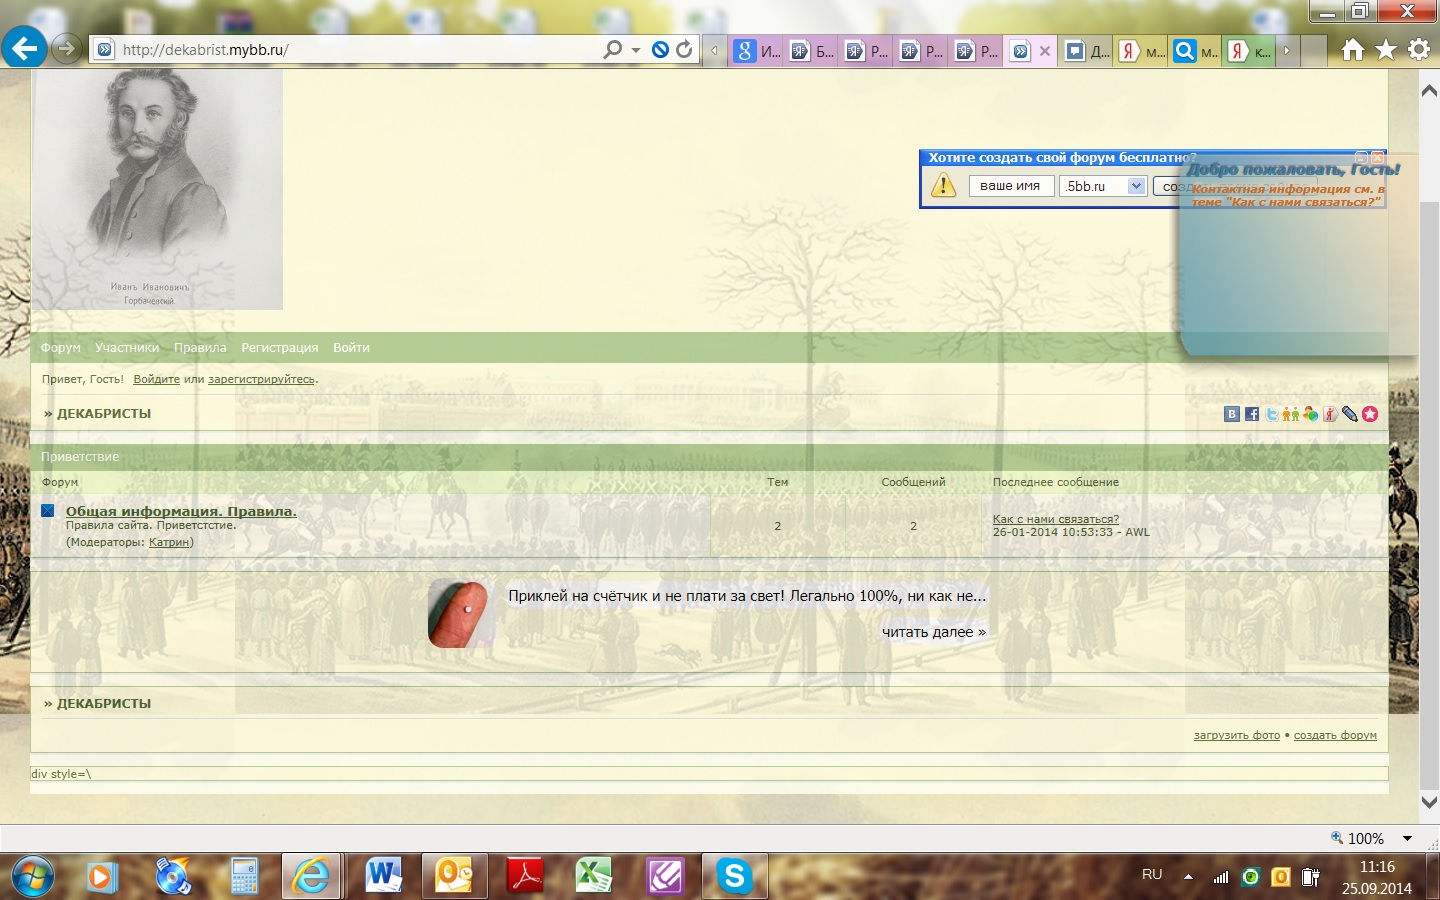Screen dimensions: 1440x900
Task: Open the Правила menu item
Action: 200,348
